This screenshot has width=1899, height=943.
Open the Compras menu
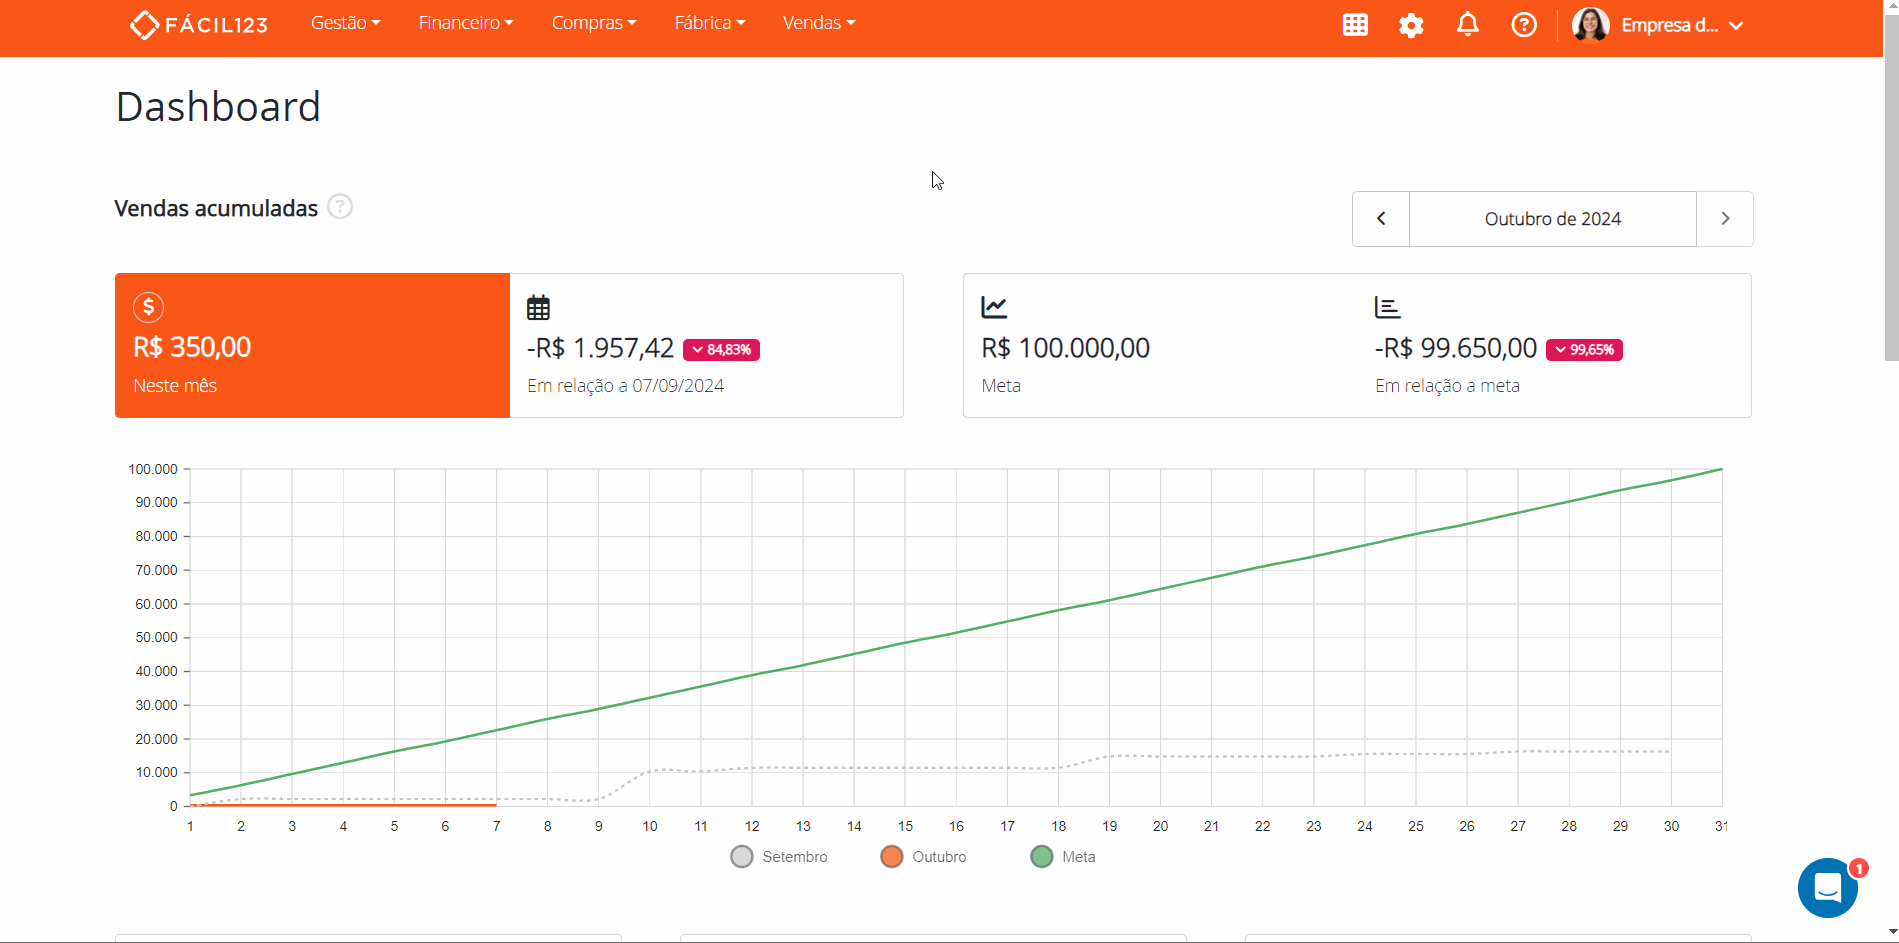[x=593, y=23]
